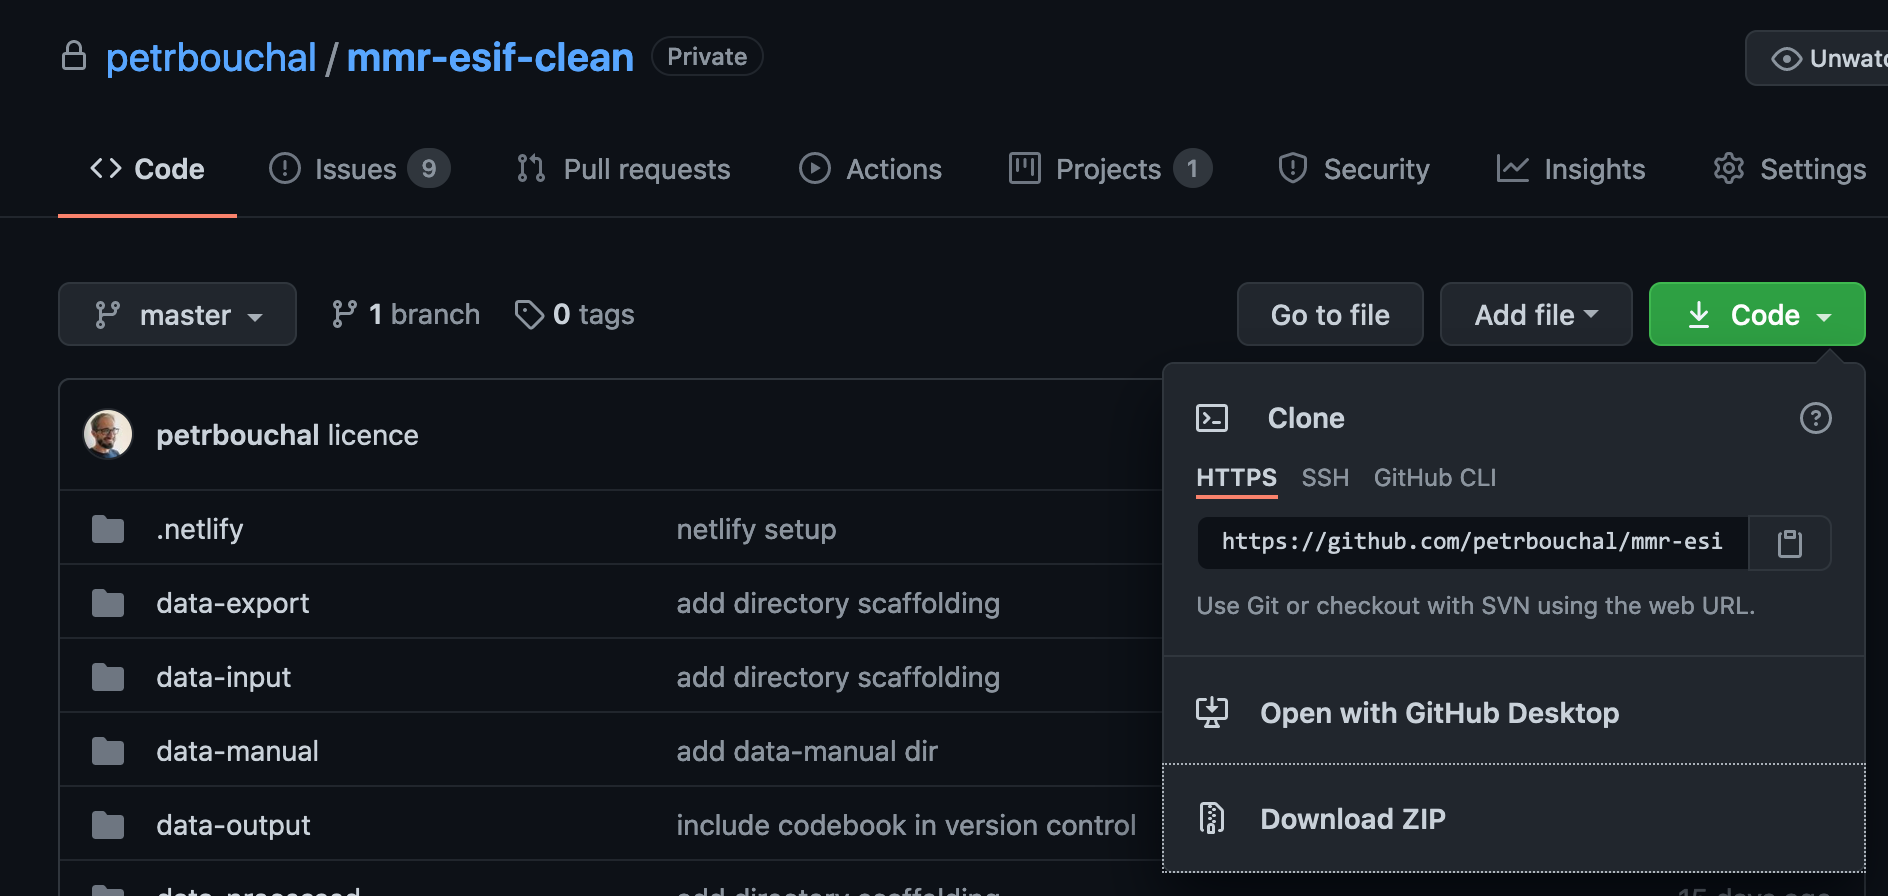Click the Issues count badge 9
Viewport: 1888px width, 896px height.
tap(429, 169)
